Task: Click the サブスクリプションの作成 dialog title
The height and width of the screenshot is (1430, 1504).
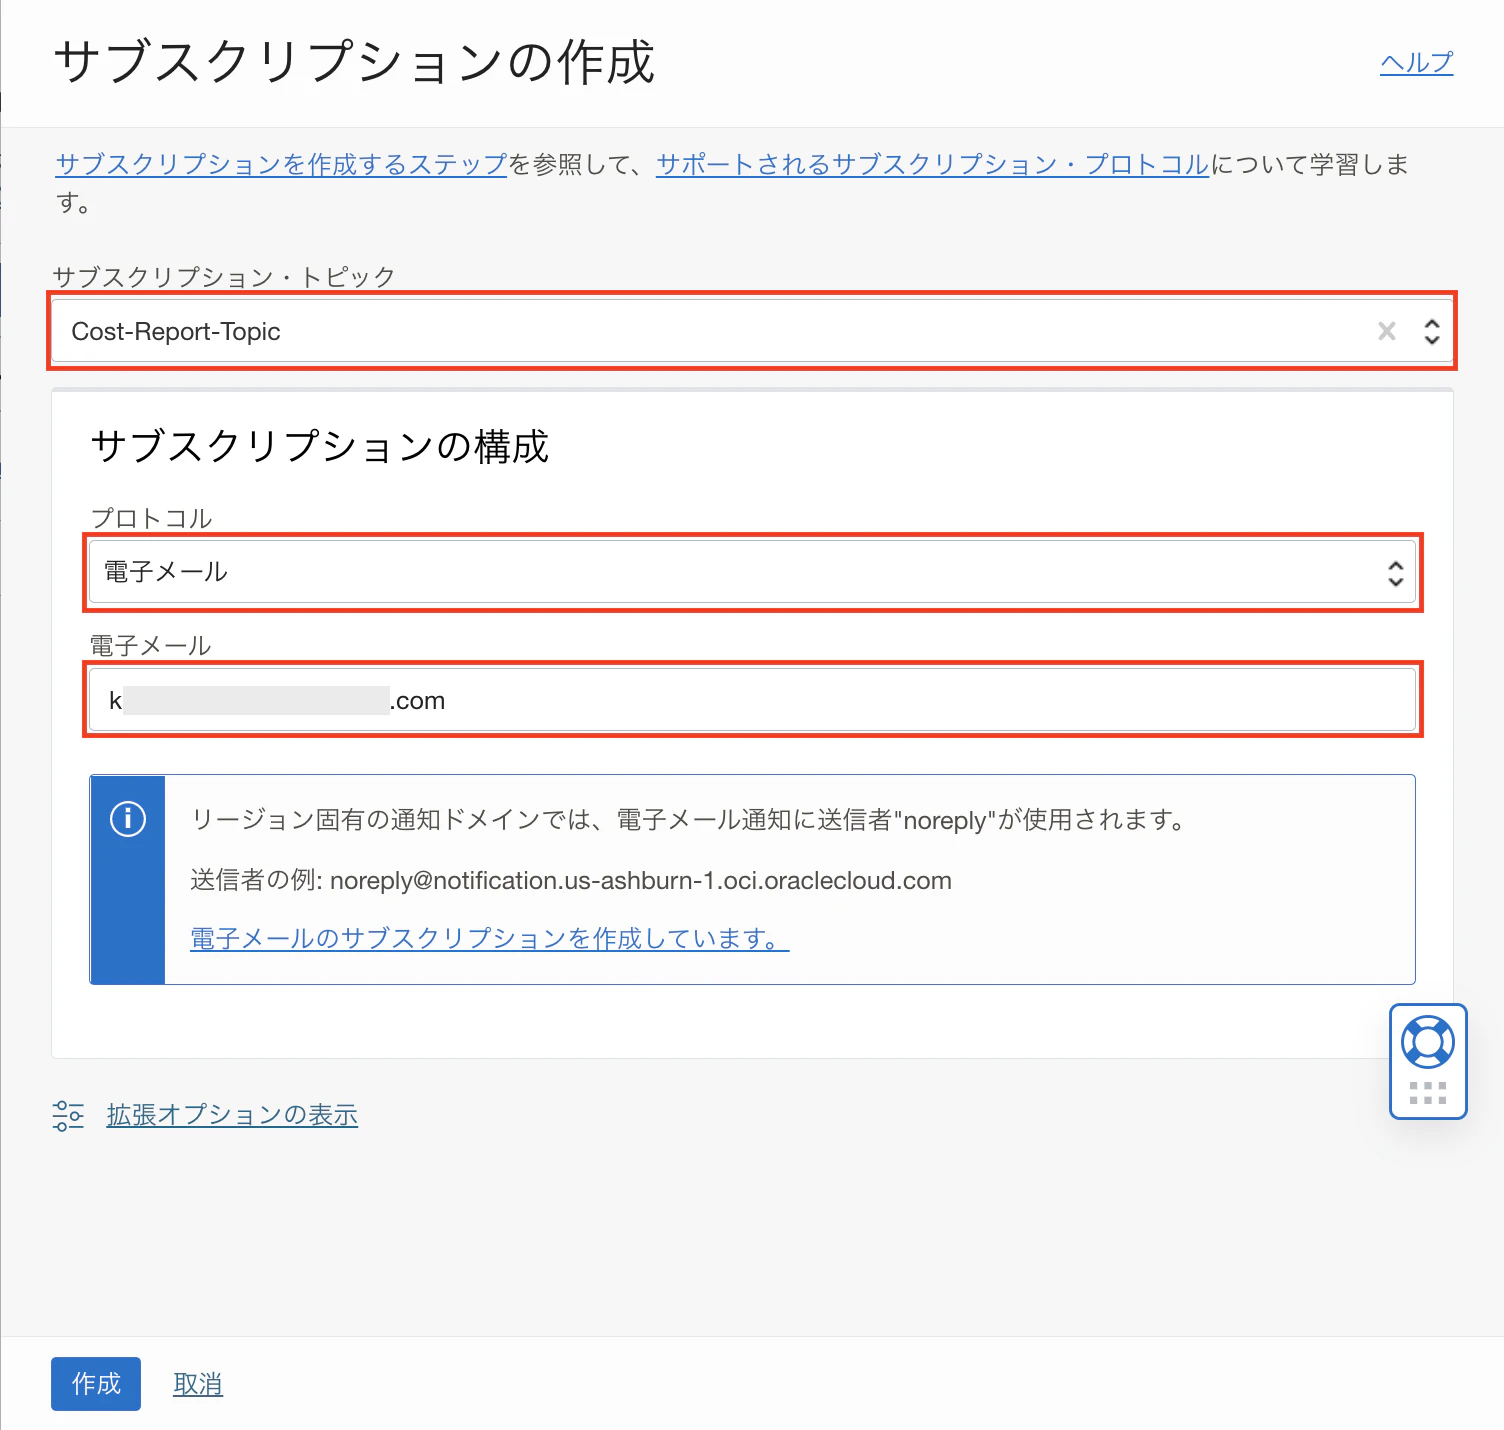Action: 354,62
